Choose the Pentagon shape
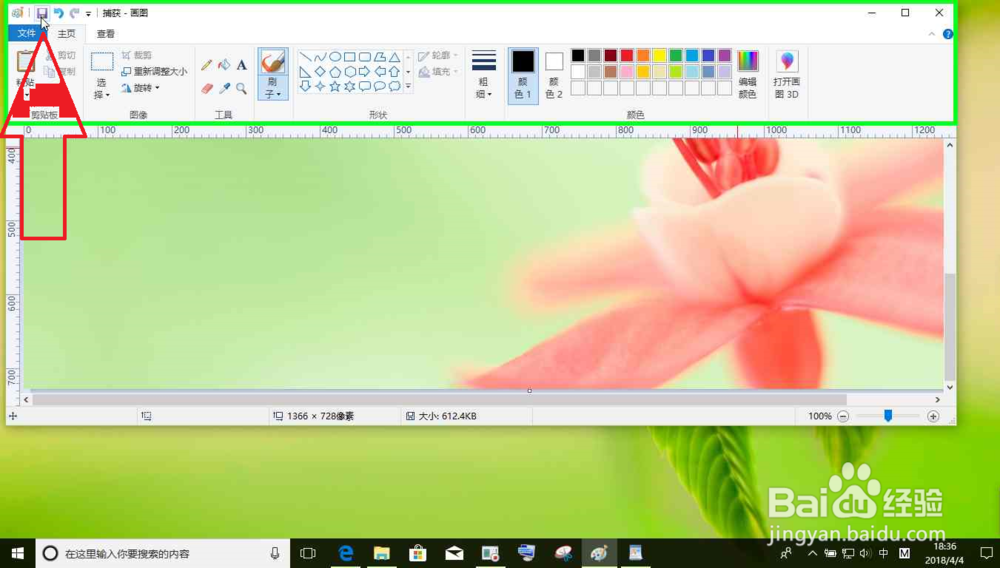This screenshot has width=1000, height=568. point(335,71)
